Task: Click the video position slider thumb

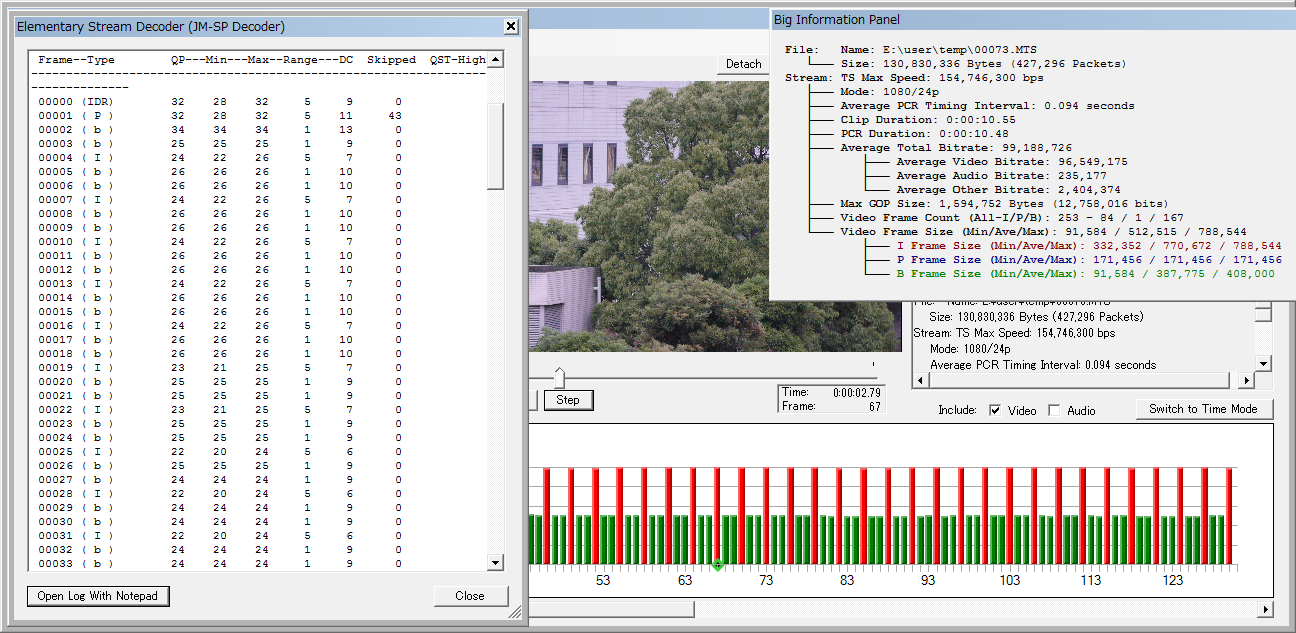Action: 559,377
